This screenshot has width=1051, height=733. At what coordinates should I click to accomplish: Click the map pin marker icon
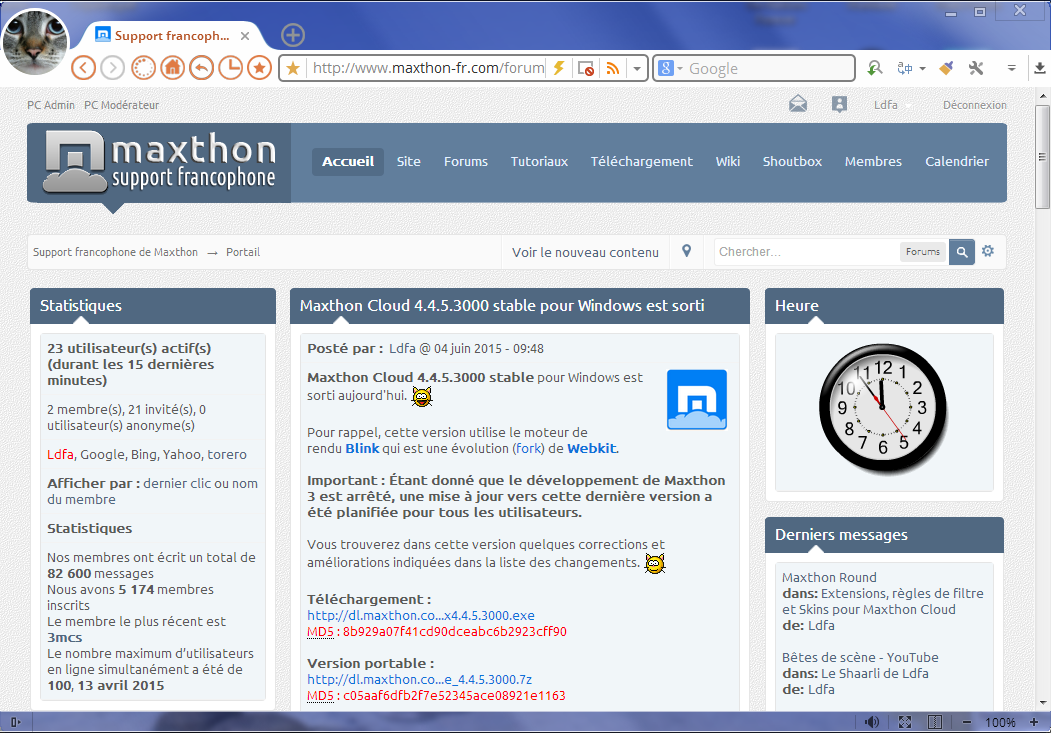686,251
